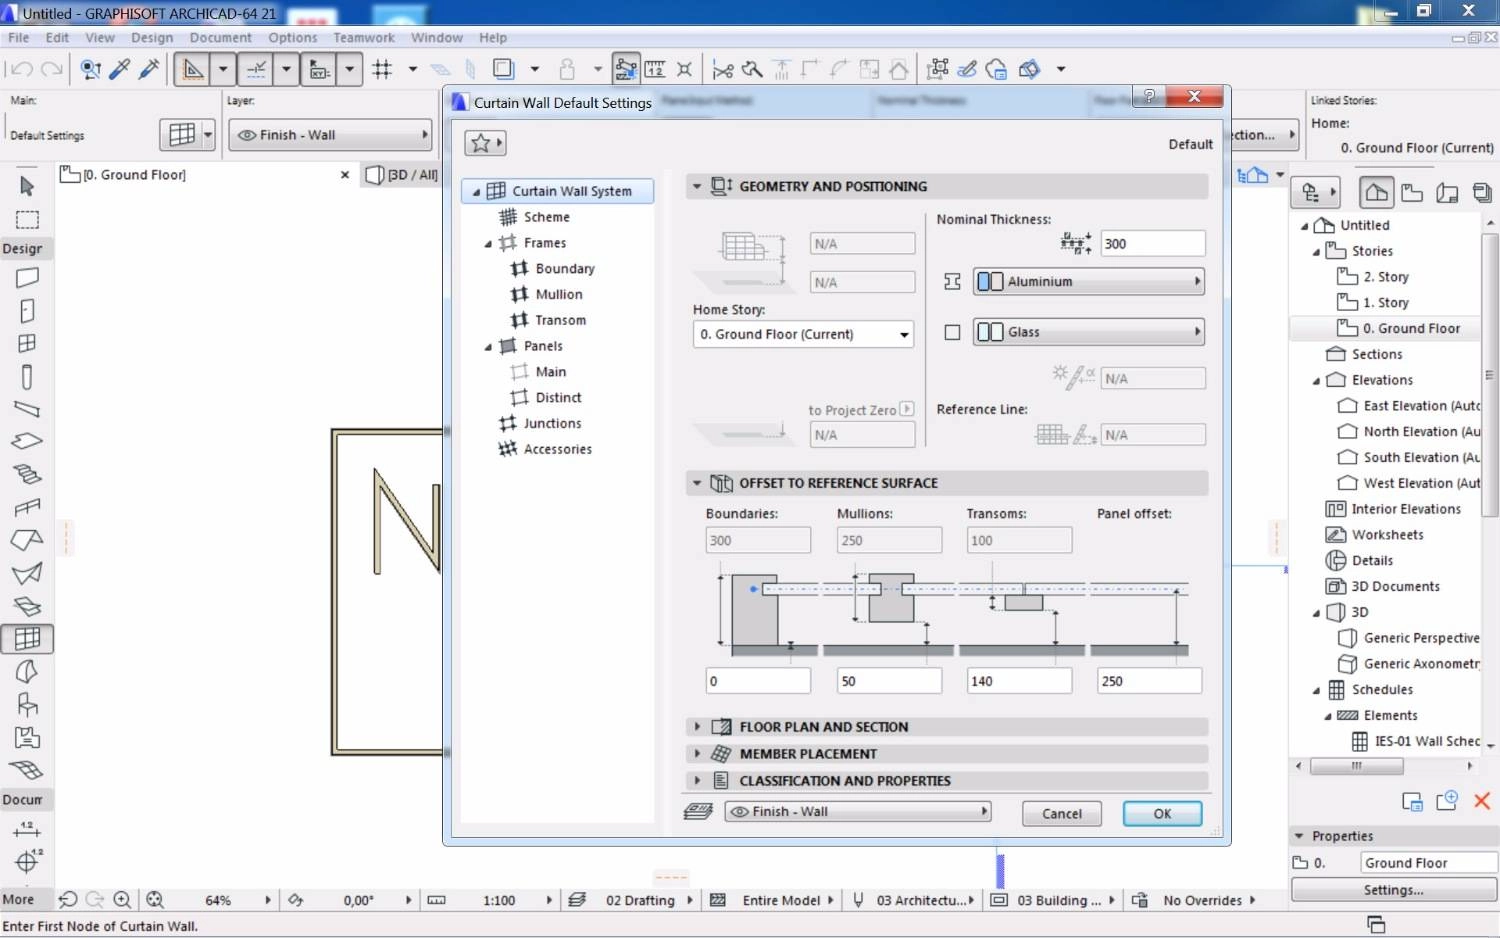Screen dimensions: 1500x938
Task: Select Scheme in the settings tree
Action: (547, 217)
